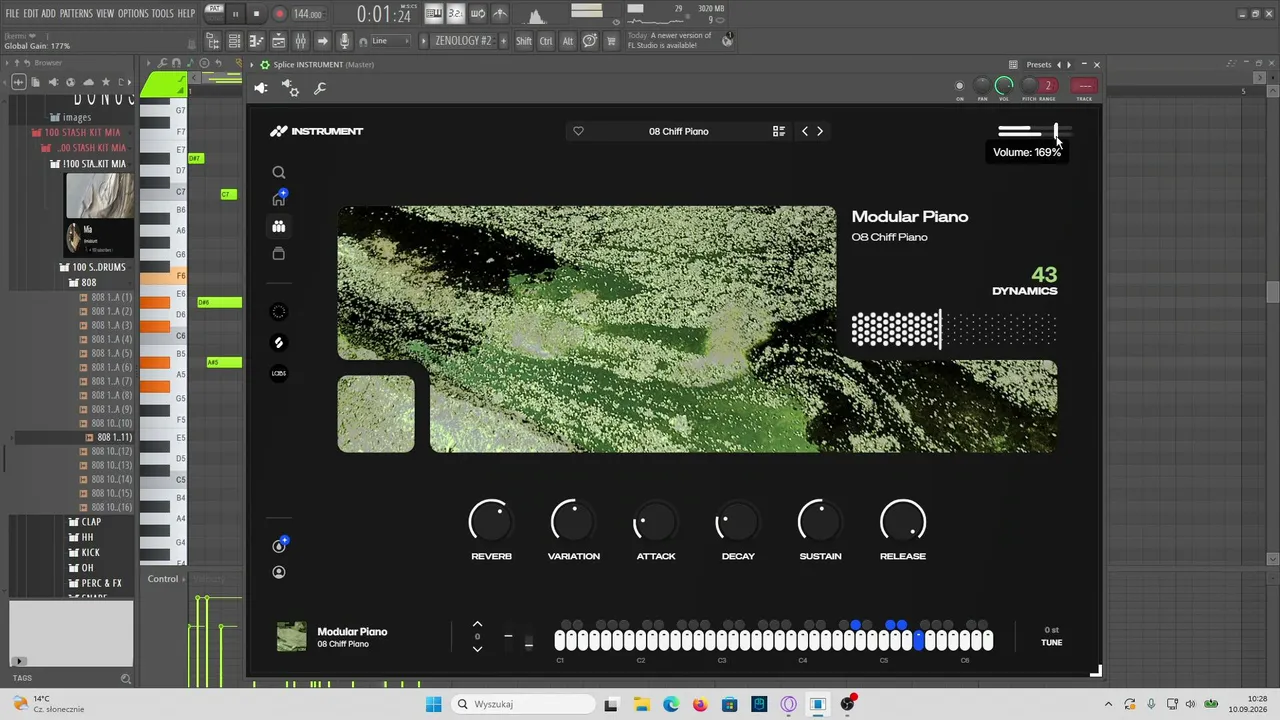Viewport: 1280px width, 720px height.
Task: Open the preset list grid icon
Action: [779, 131]
